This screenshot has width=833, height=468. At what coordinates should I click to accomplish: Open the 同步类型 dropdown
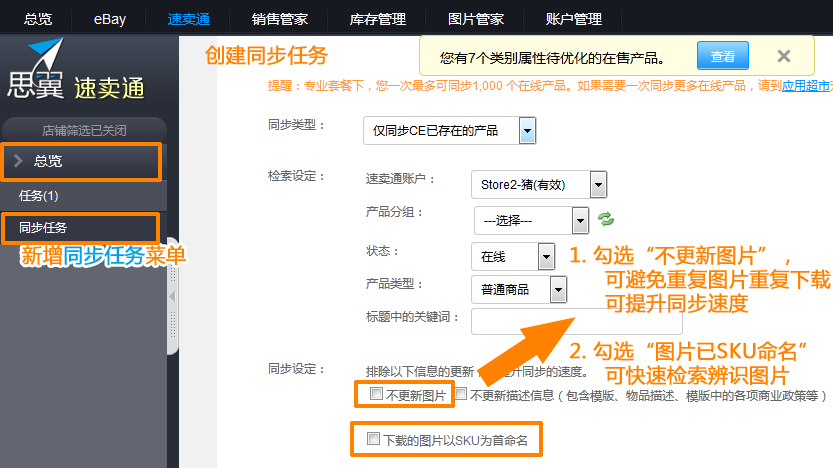click(449, 131)
